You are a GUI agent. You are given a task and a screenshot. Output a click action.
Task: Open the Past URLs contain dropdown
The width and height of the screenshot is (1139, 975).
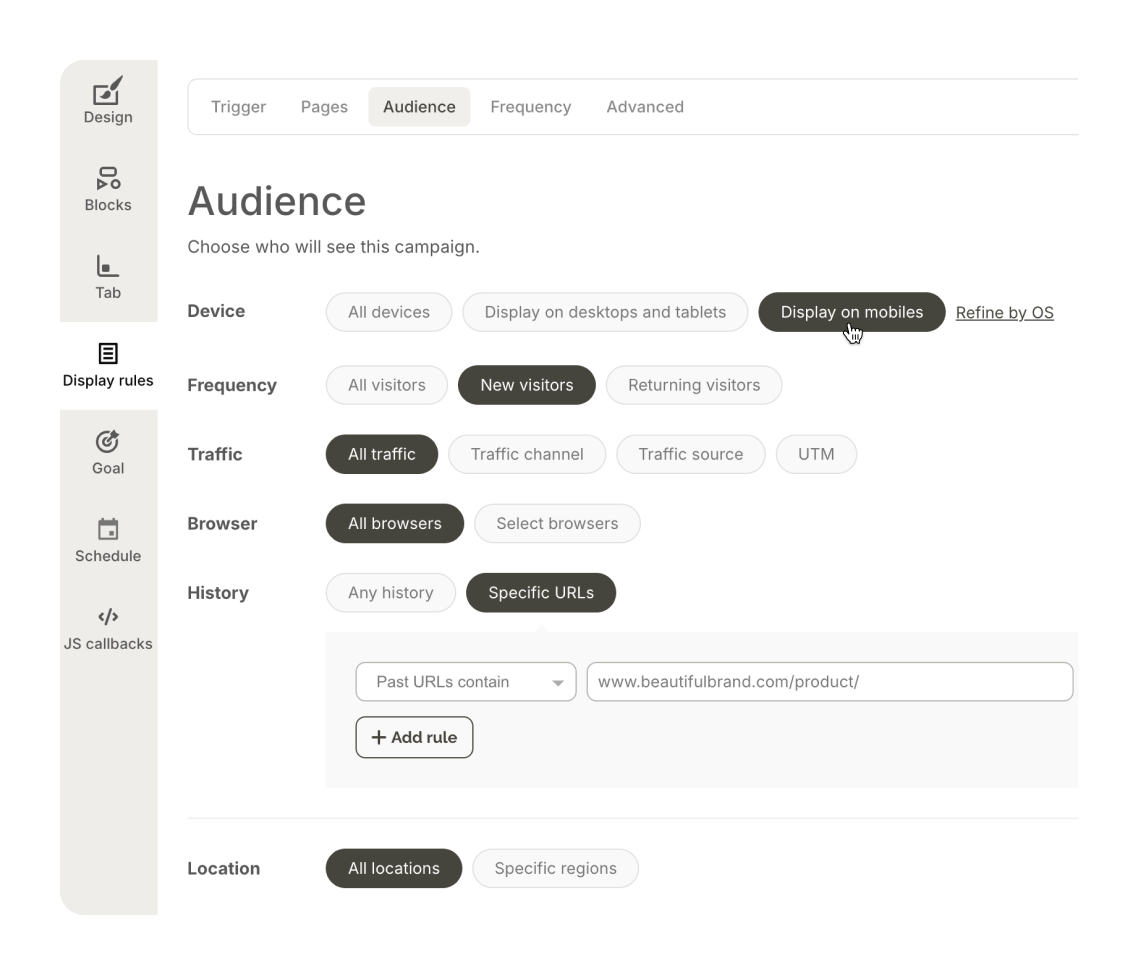(x=465, y=681)
